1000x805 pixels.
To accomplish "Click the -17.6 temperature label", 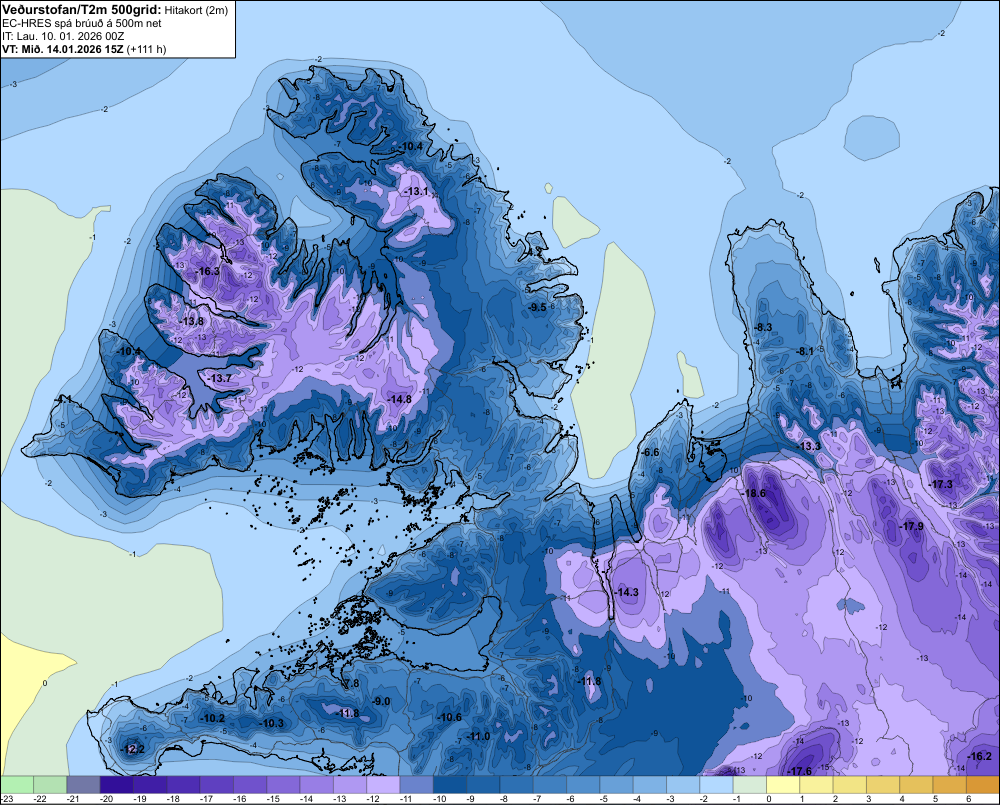I will point(800,771).
